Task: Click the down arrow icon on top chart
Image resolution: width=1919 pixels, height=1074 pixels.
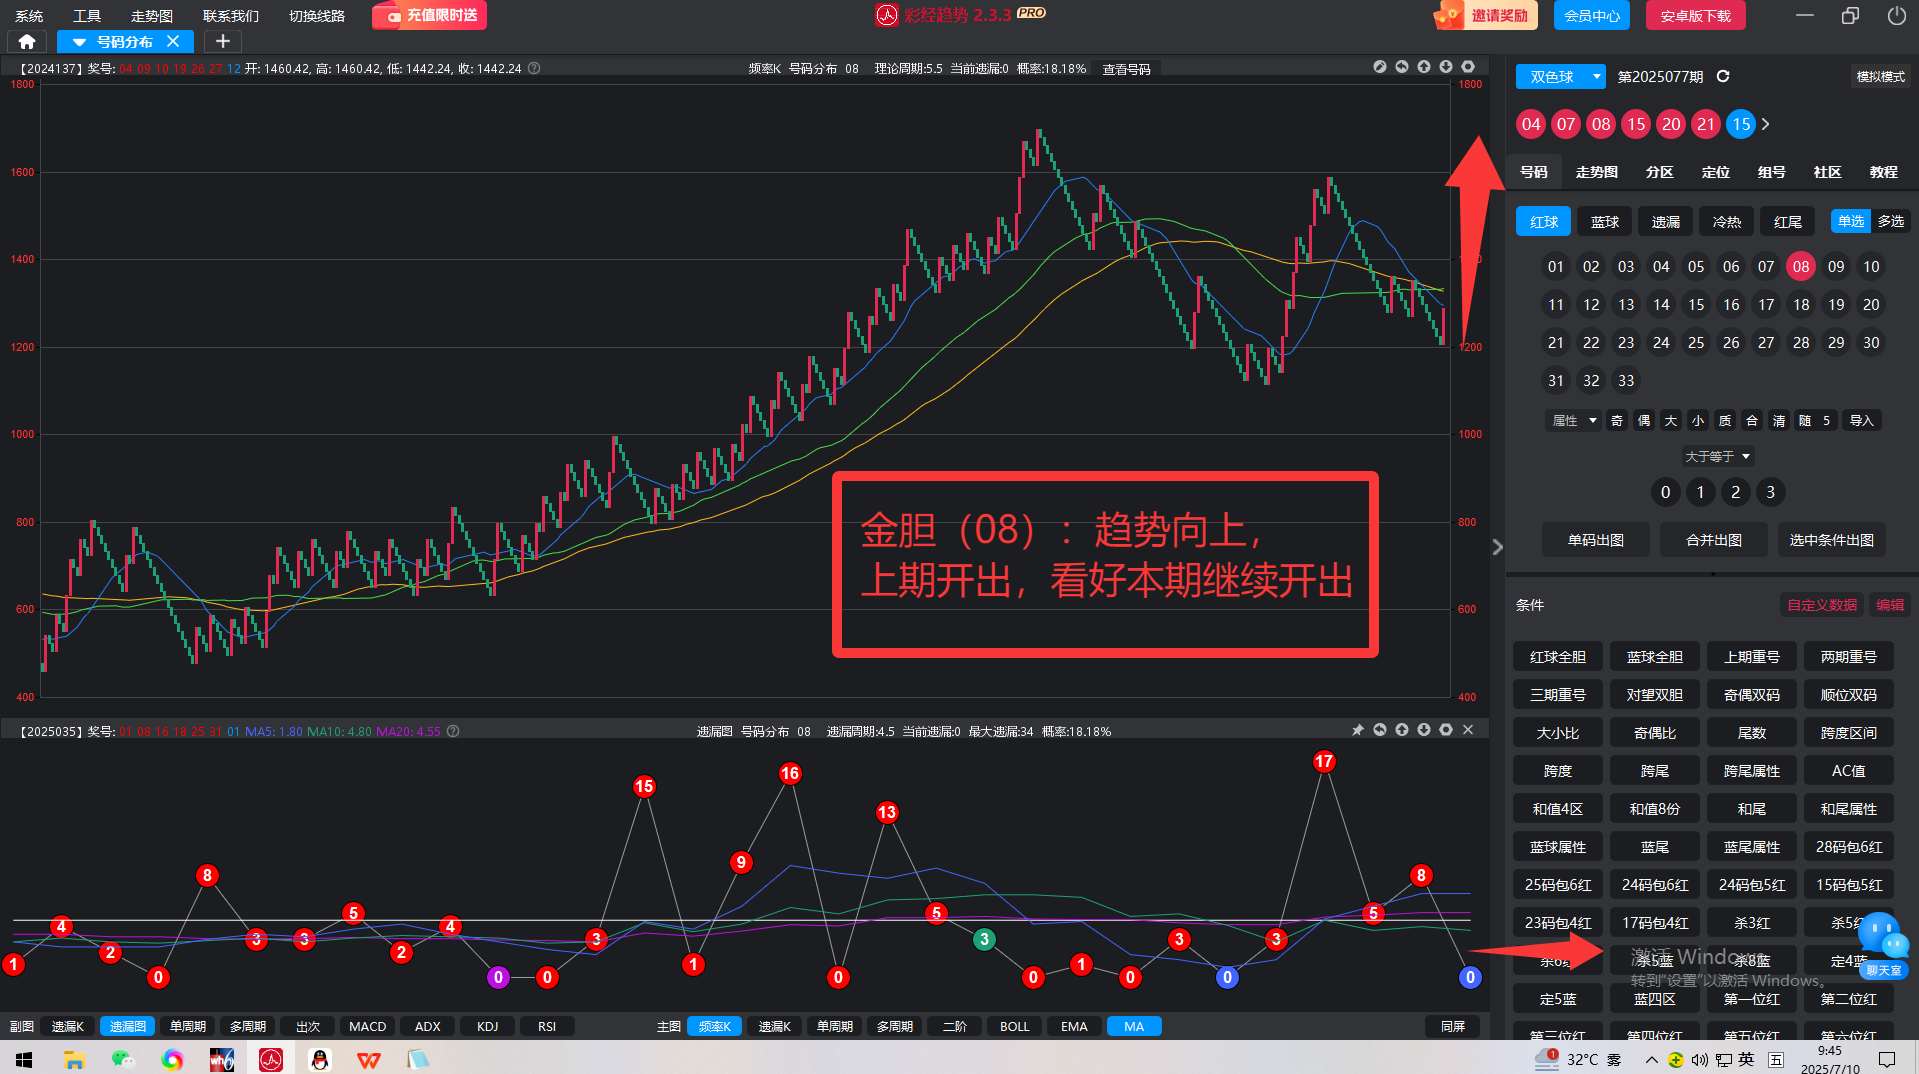Action: point(1446,67)
